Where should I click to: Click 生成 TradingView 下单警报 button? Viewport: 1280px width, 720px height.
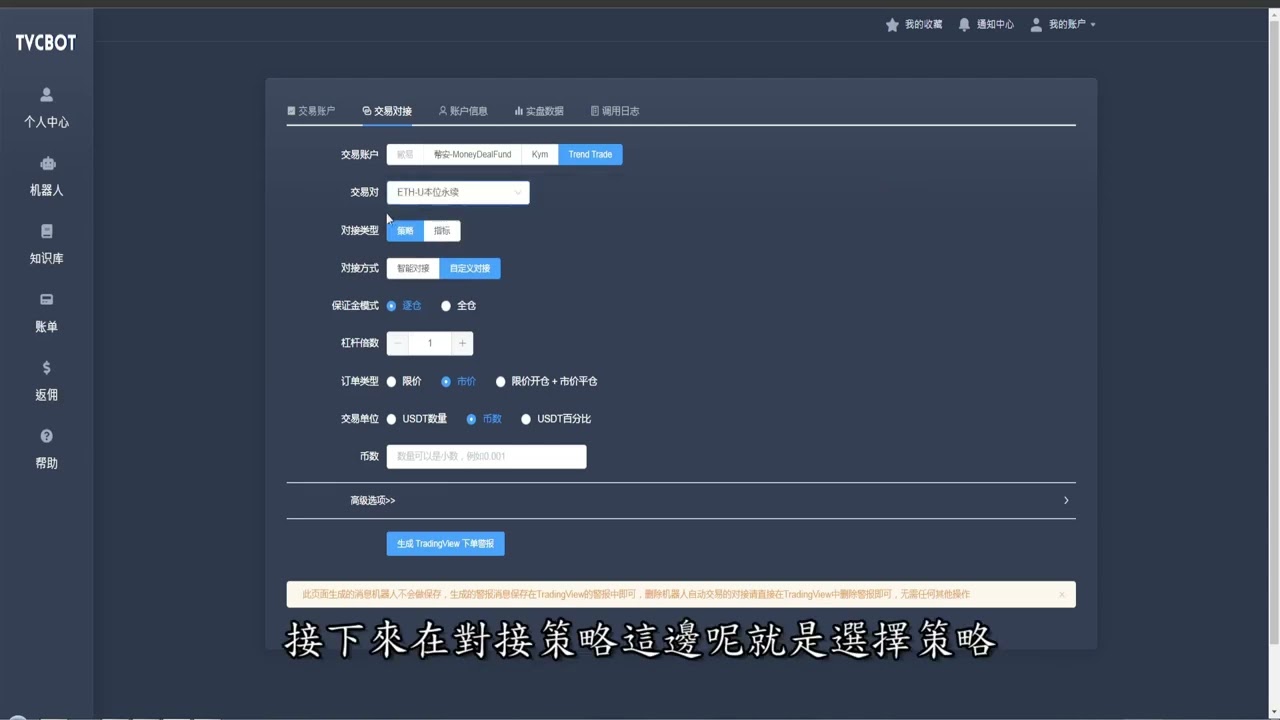tap(445, 543)
